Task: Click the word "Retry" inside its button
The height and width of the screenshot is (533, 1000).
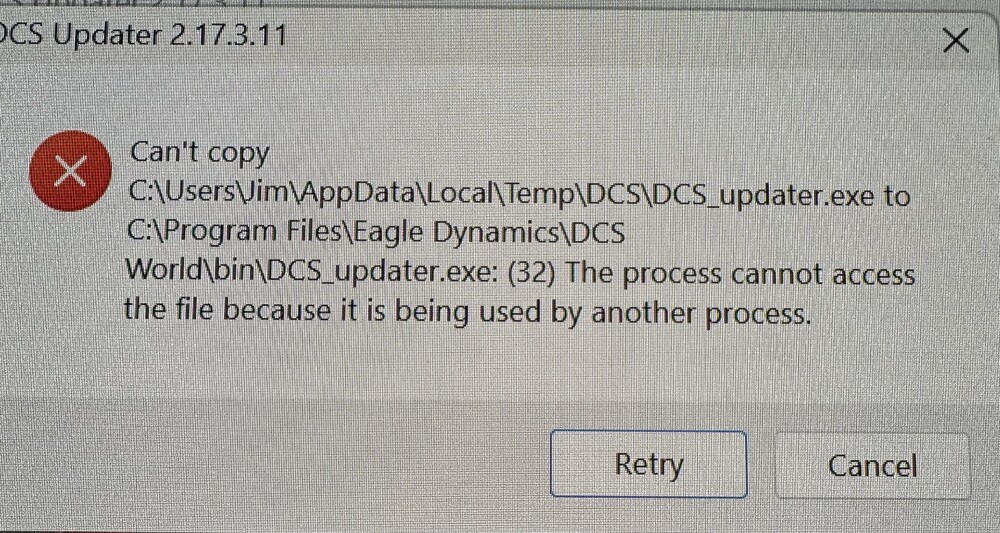Action: pyautogui.click(x=649, y=464)
